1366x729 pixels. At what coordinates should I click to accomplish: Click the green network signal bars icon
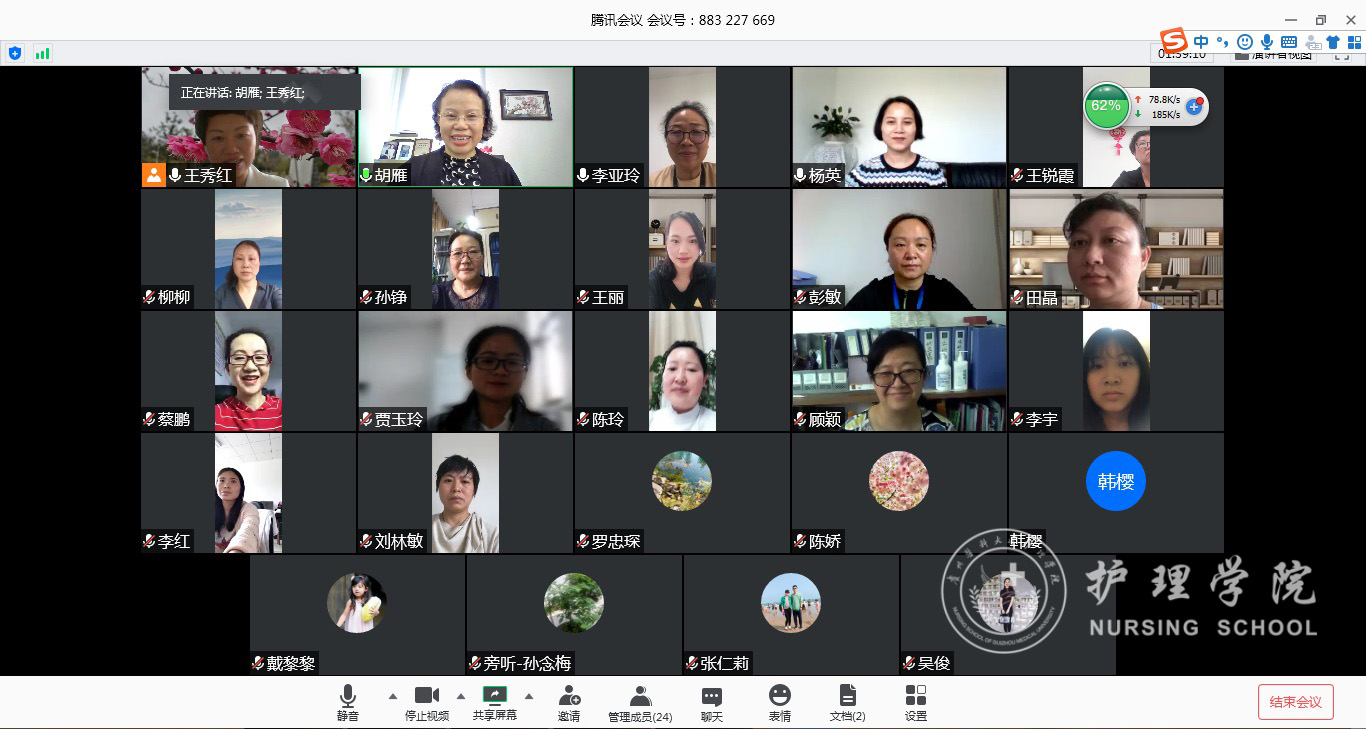pos(42,53)
